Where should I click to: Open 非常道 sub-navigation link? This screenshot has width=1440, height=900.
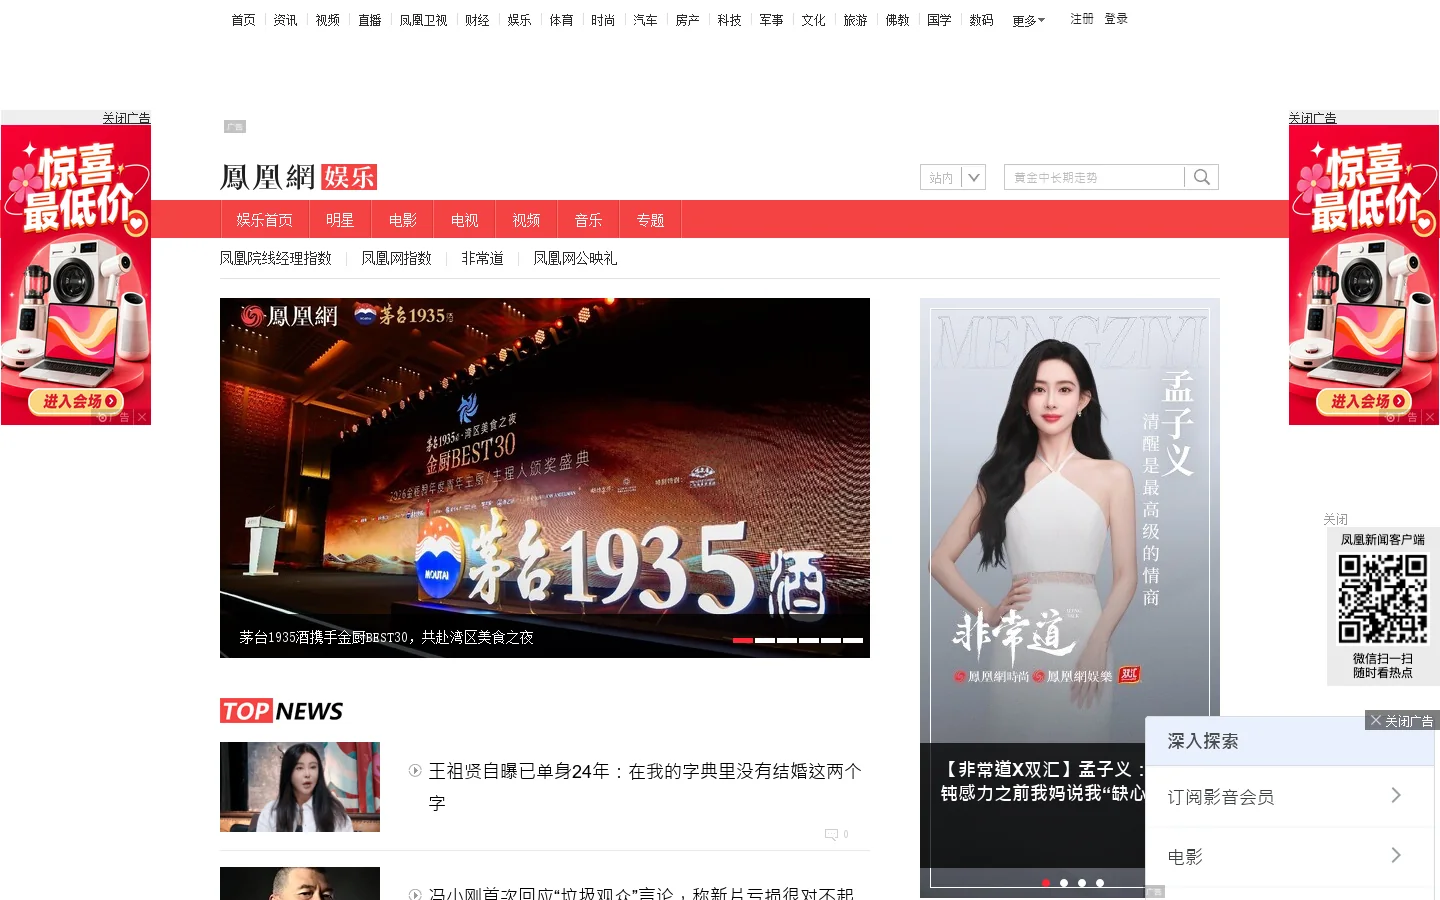tap(482, 258)
